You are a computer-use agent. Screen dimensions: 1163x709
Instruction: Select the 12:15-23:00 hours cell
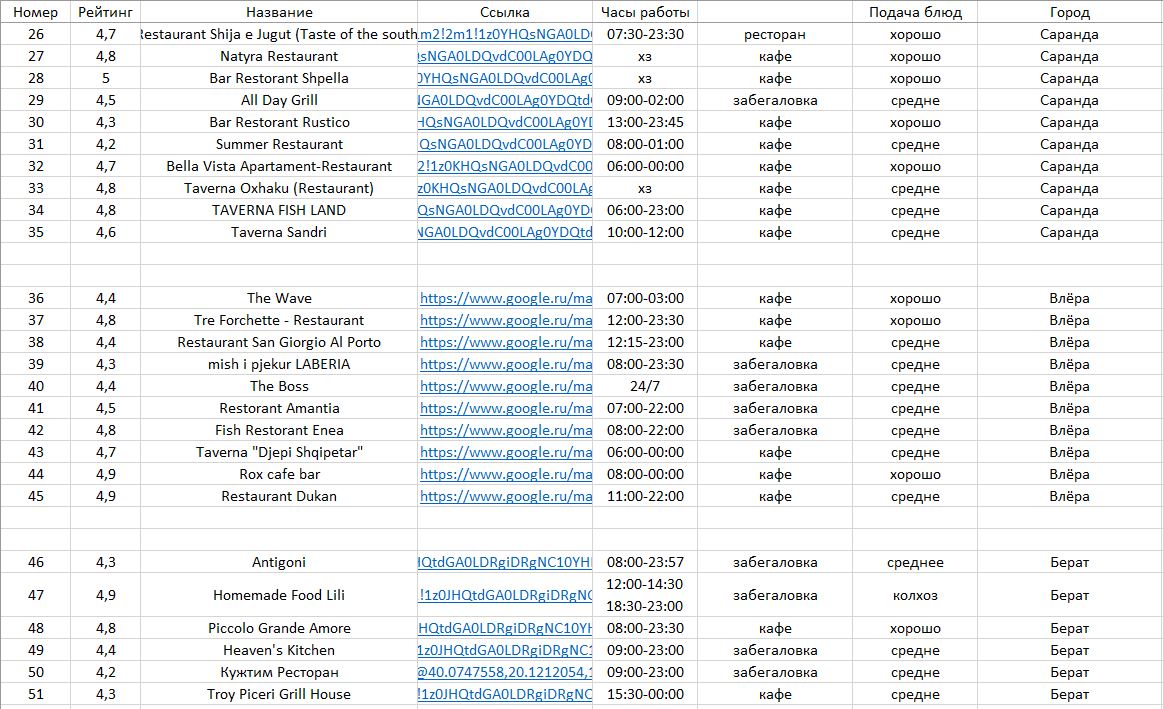coord(645,343)
